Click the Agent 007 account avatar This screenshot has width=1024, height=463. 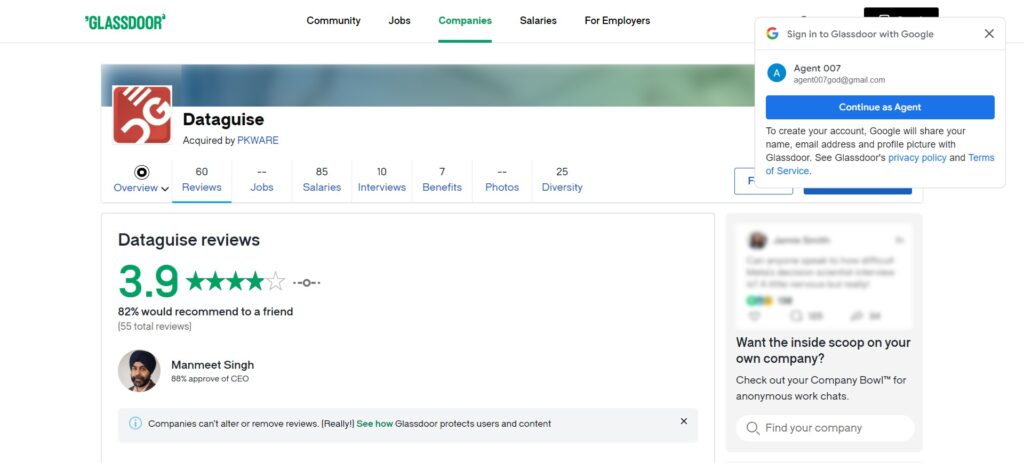776,73
